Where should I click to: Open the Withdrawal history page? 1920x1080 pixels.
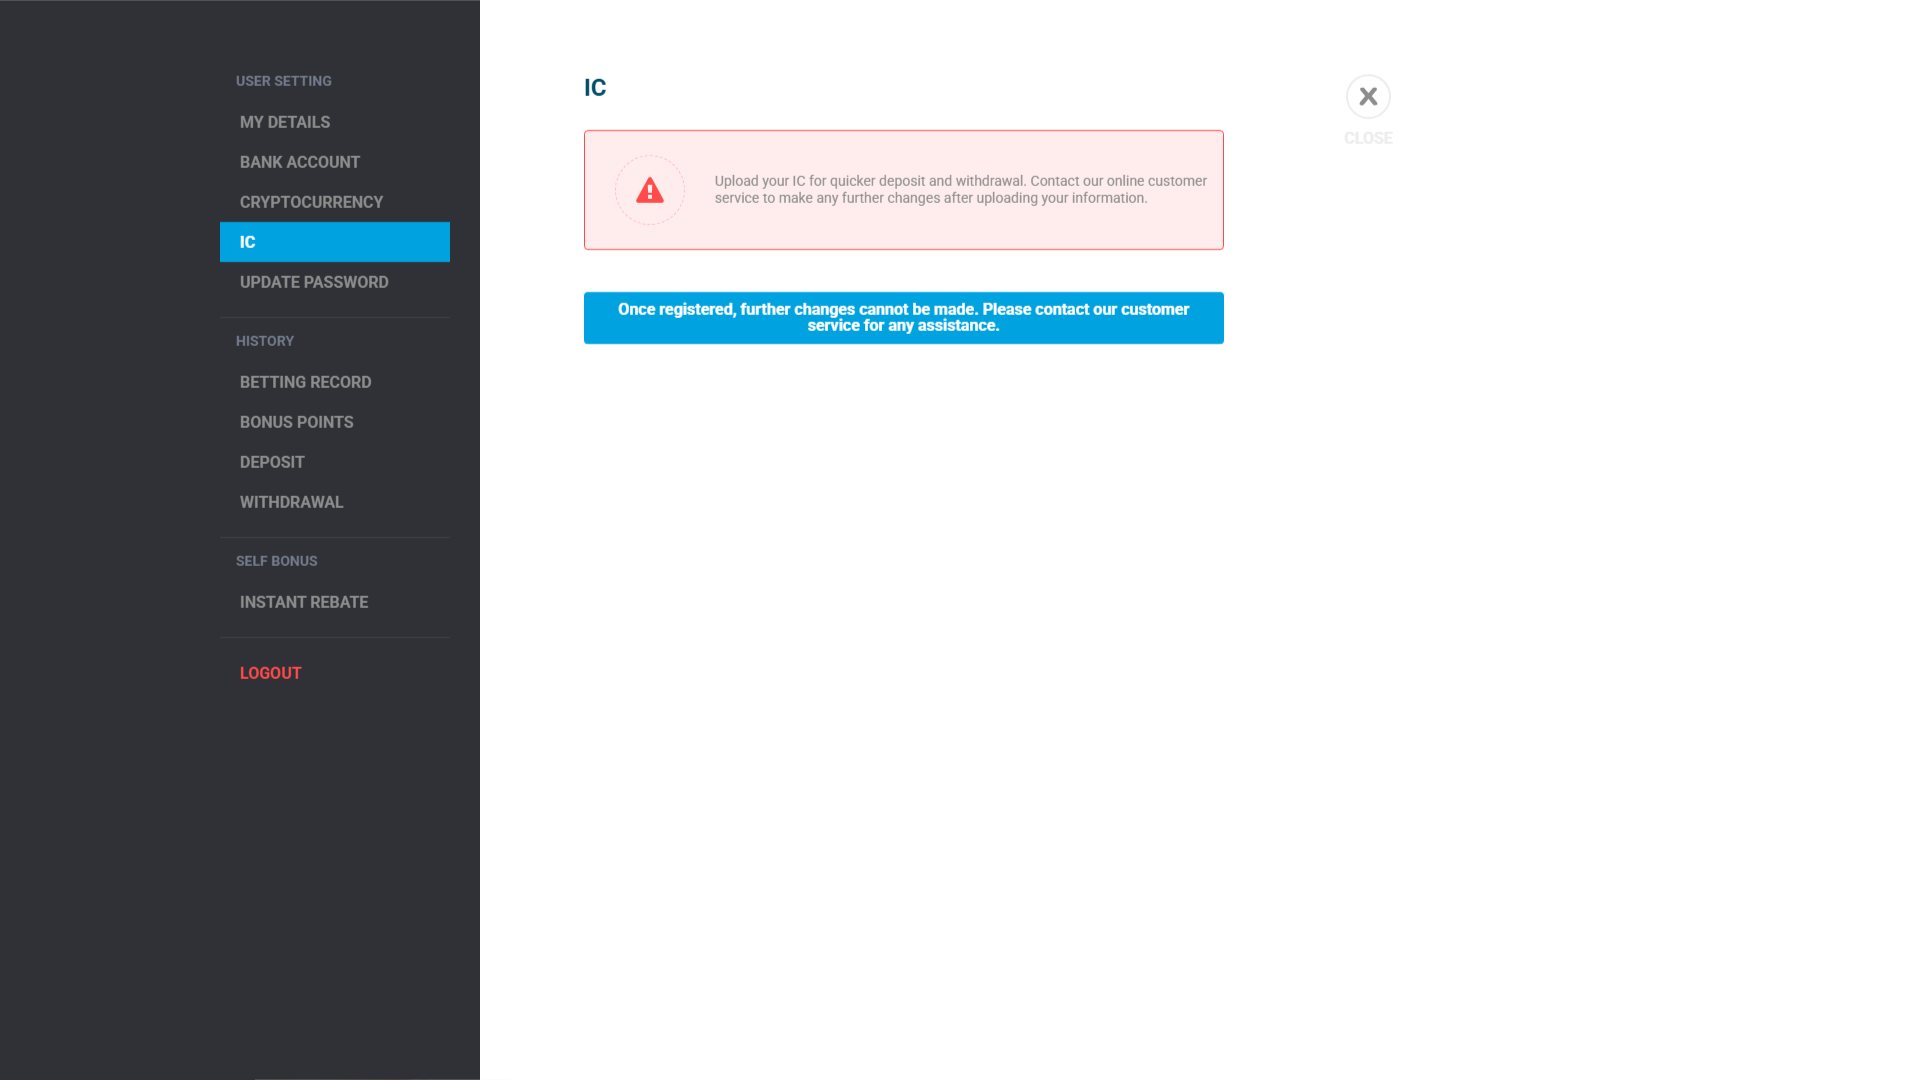tap(291, 501)
